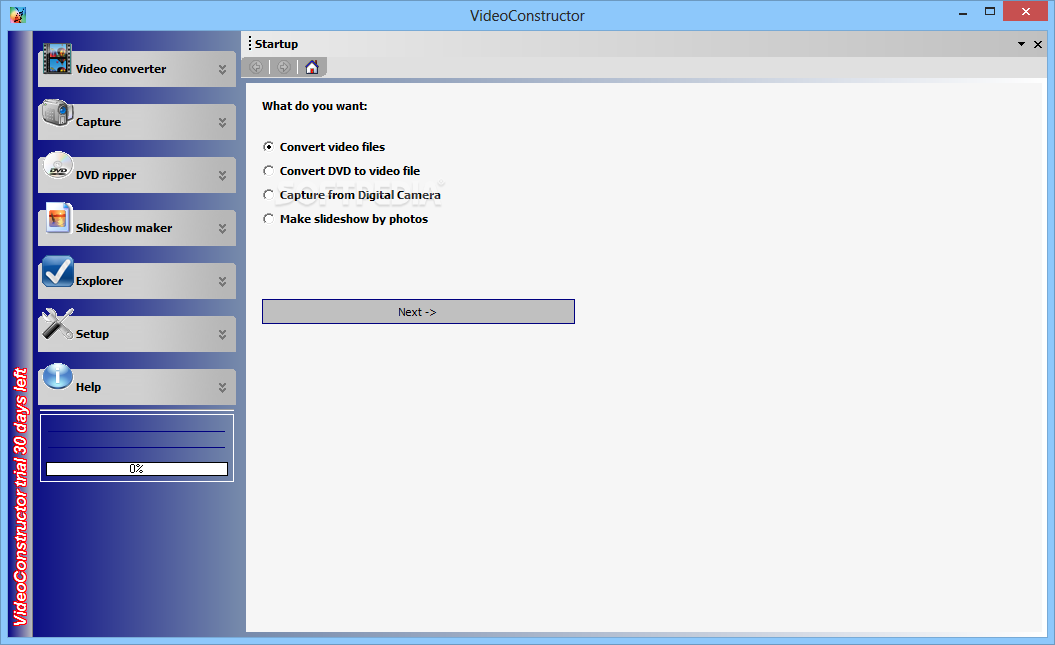Open the Setup menu item
The height and width of the screenshot is (645, 1055).
[x=137, y=334]
